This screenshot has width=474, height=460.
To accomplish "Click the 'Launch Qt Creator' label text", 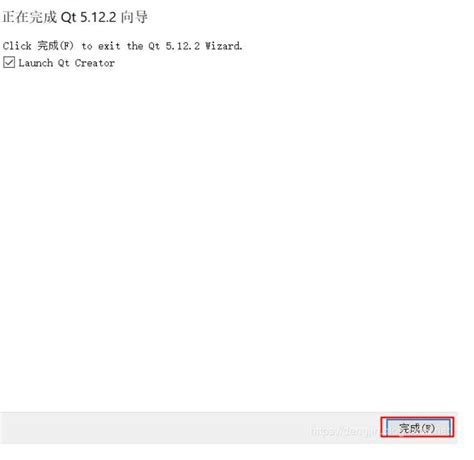I will 66,63.
